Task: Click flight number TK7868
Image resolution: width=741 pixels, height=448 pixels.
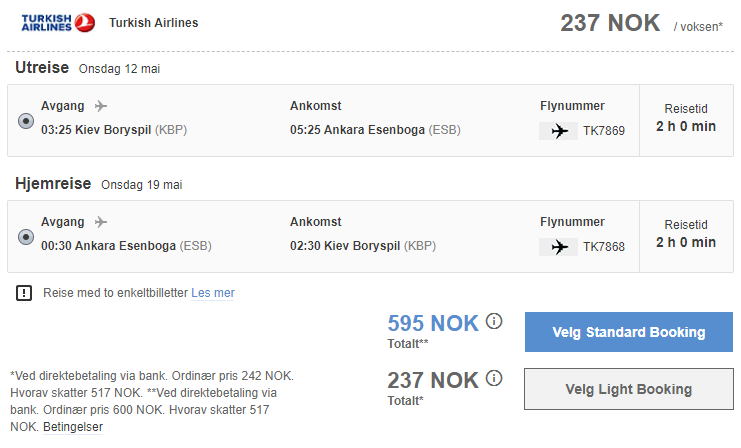Action: coord(604,247)
